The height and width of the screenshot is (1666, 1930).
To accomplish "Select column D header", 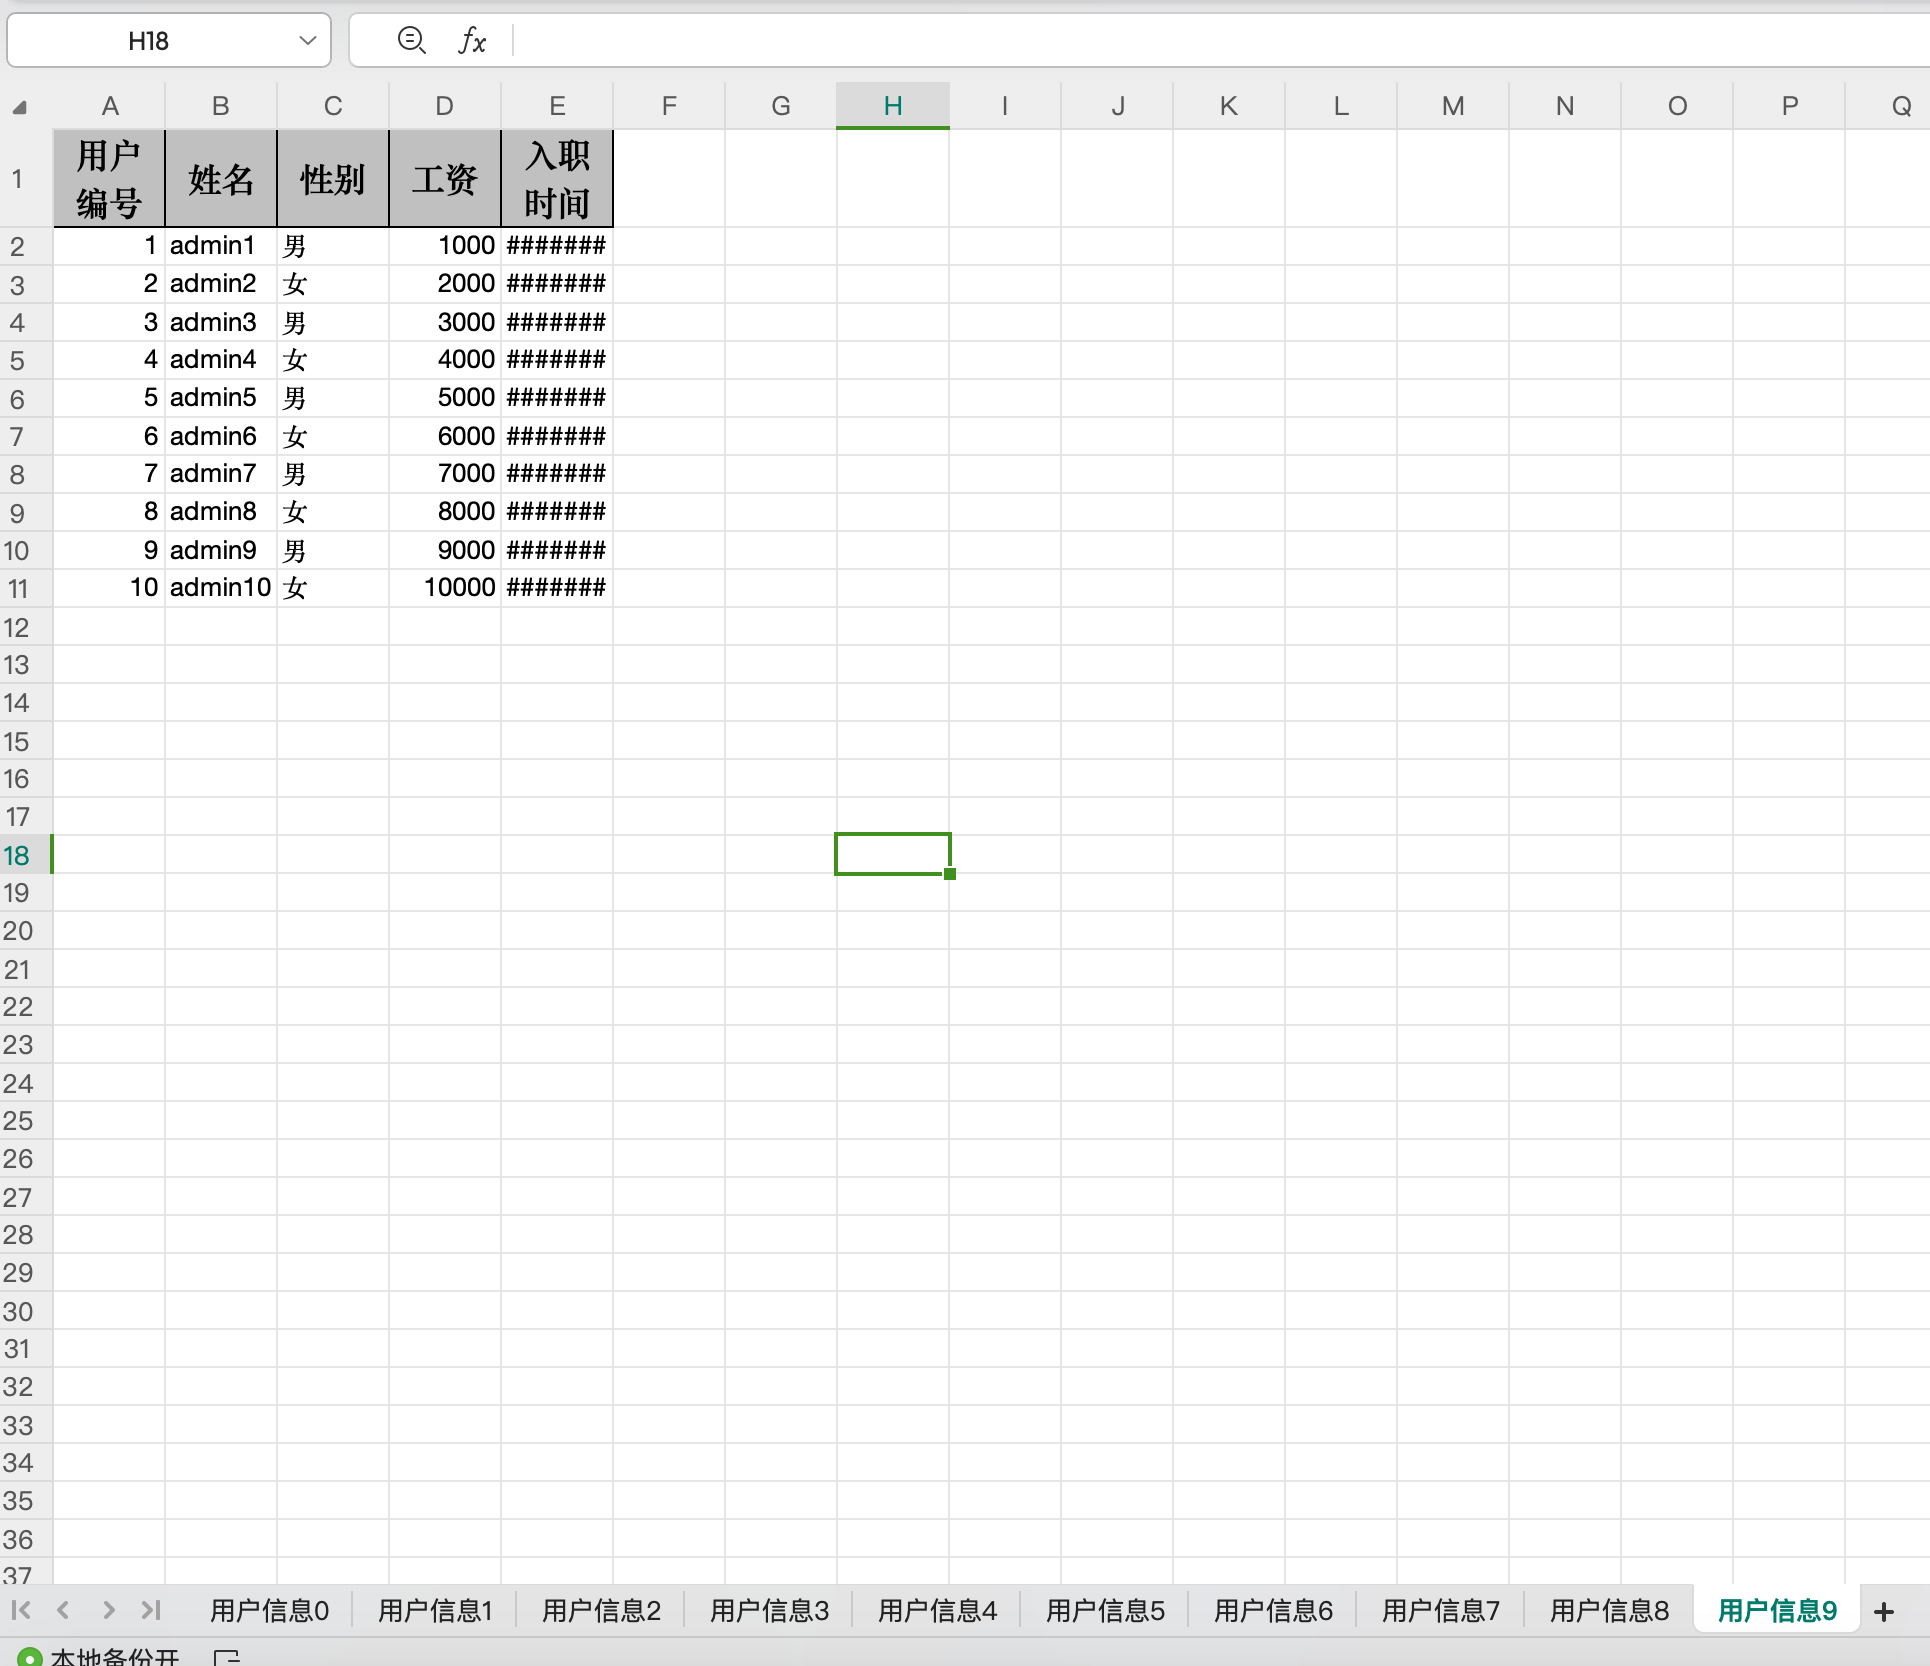I will 445,106.
